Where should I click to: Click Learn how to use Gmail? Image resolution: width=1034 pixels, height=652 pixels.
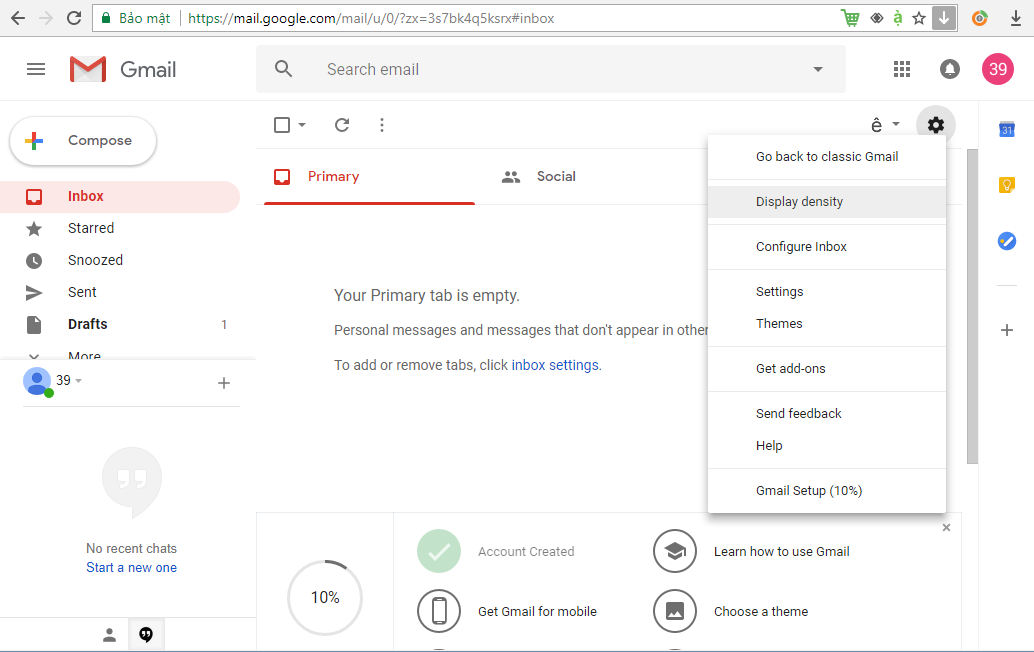click(x=781, y=552)
